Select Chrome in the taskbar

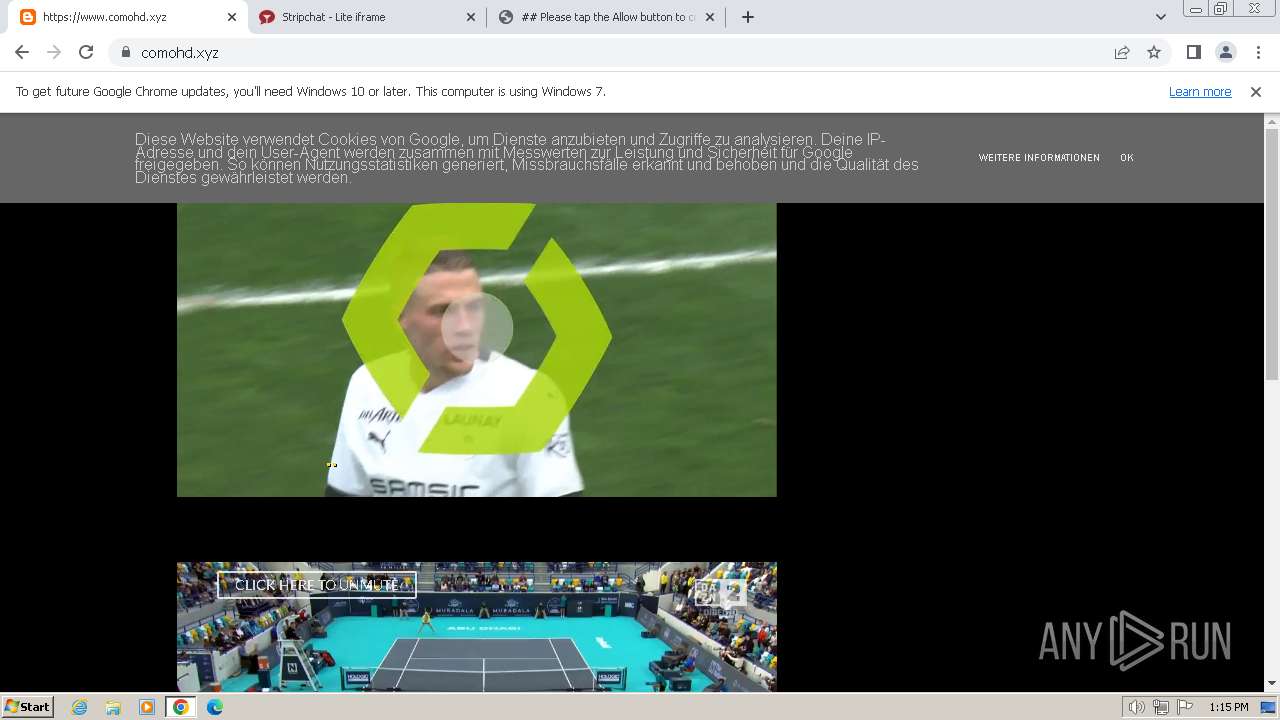point(181,707)
